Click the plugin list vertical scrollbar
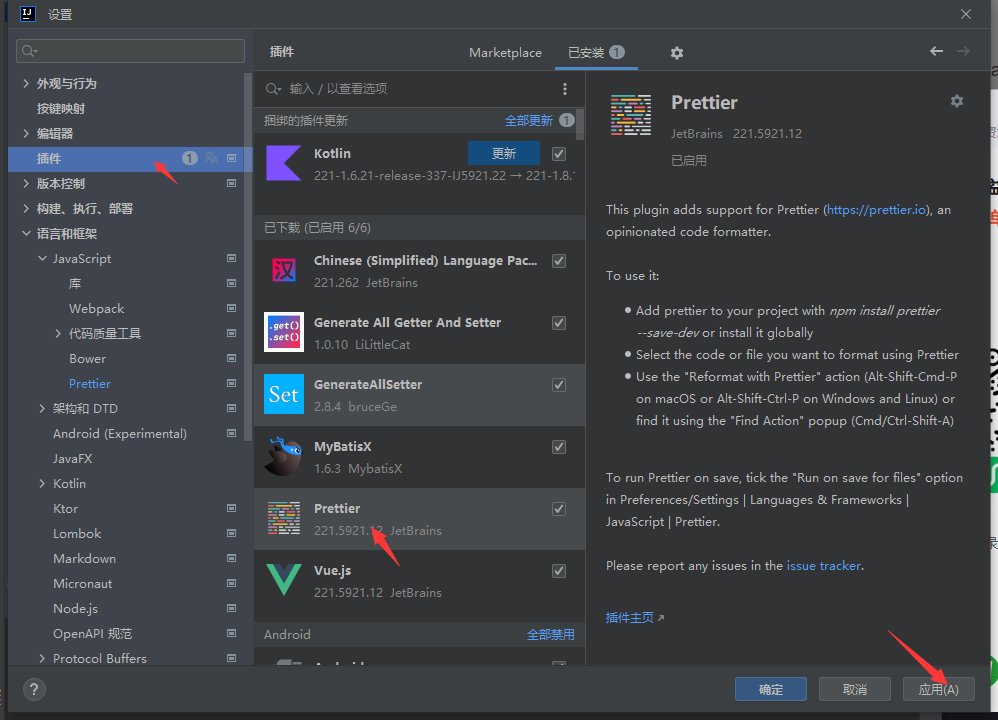The image size is (998, 720). click(580, 124)
